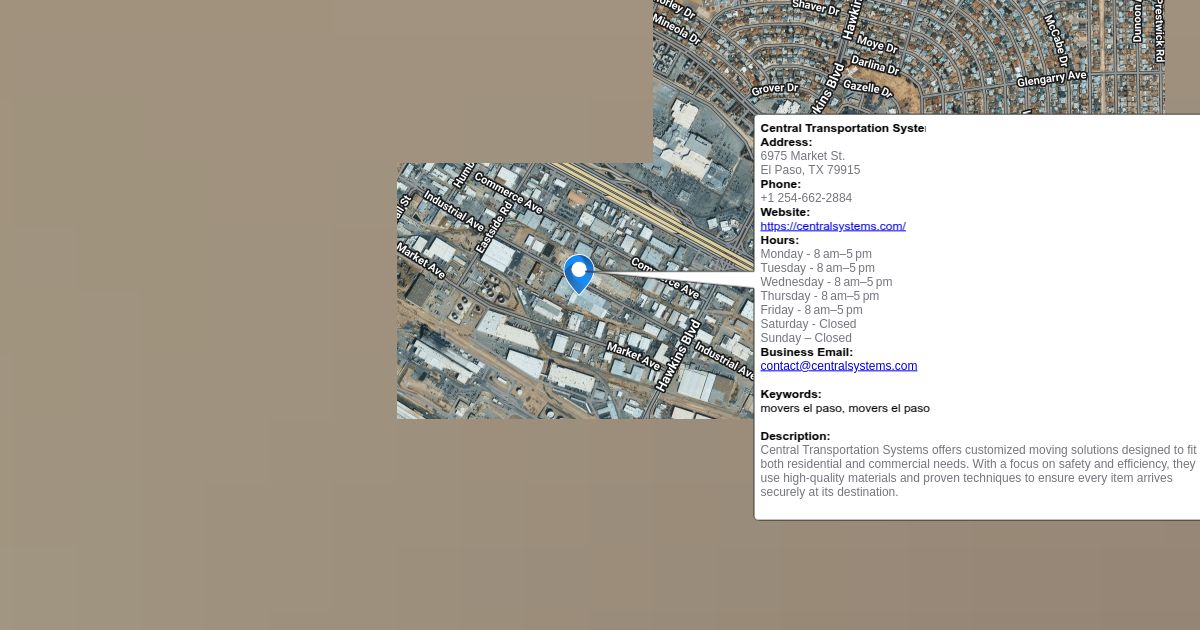Click the blue location pin marker
The image size is (1200, 630).
point(578,272)
